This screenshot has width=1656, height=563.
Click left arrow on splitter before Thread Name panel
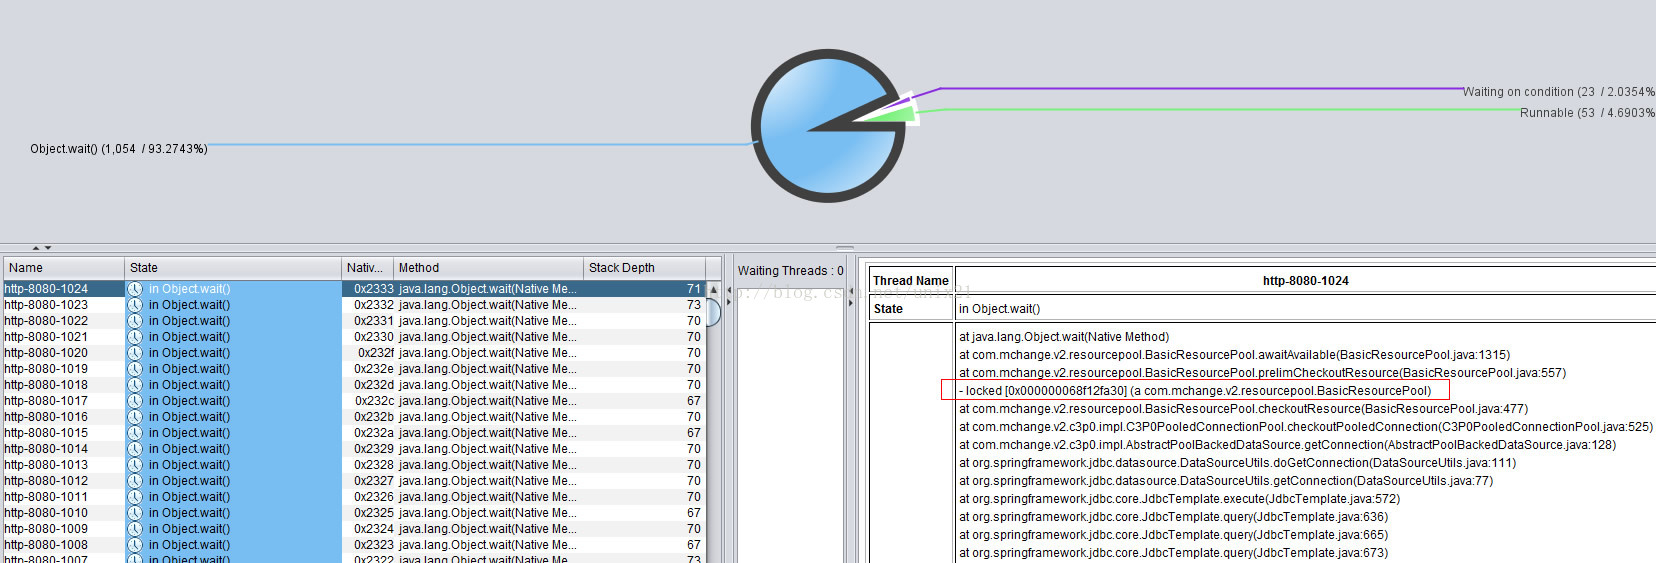850,290
